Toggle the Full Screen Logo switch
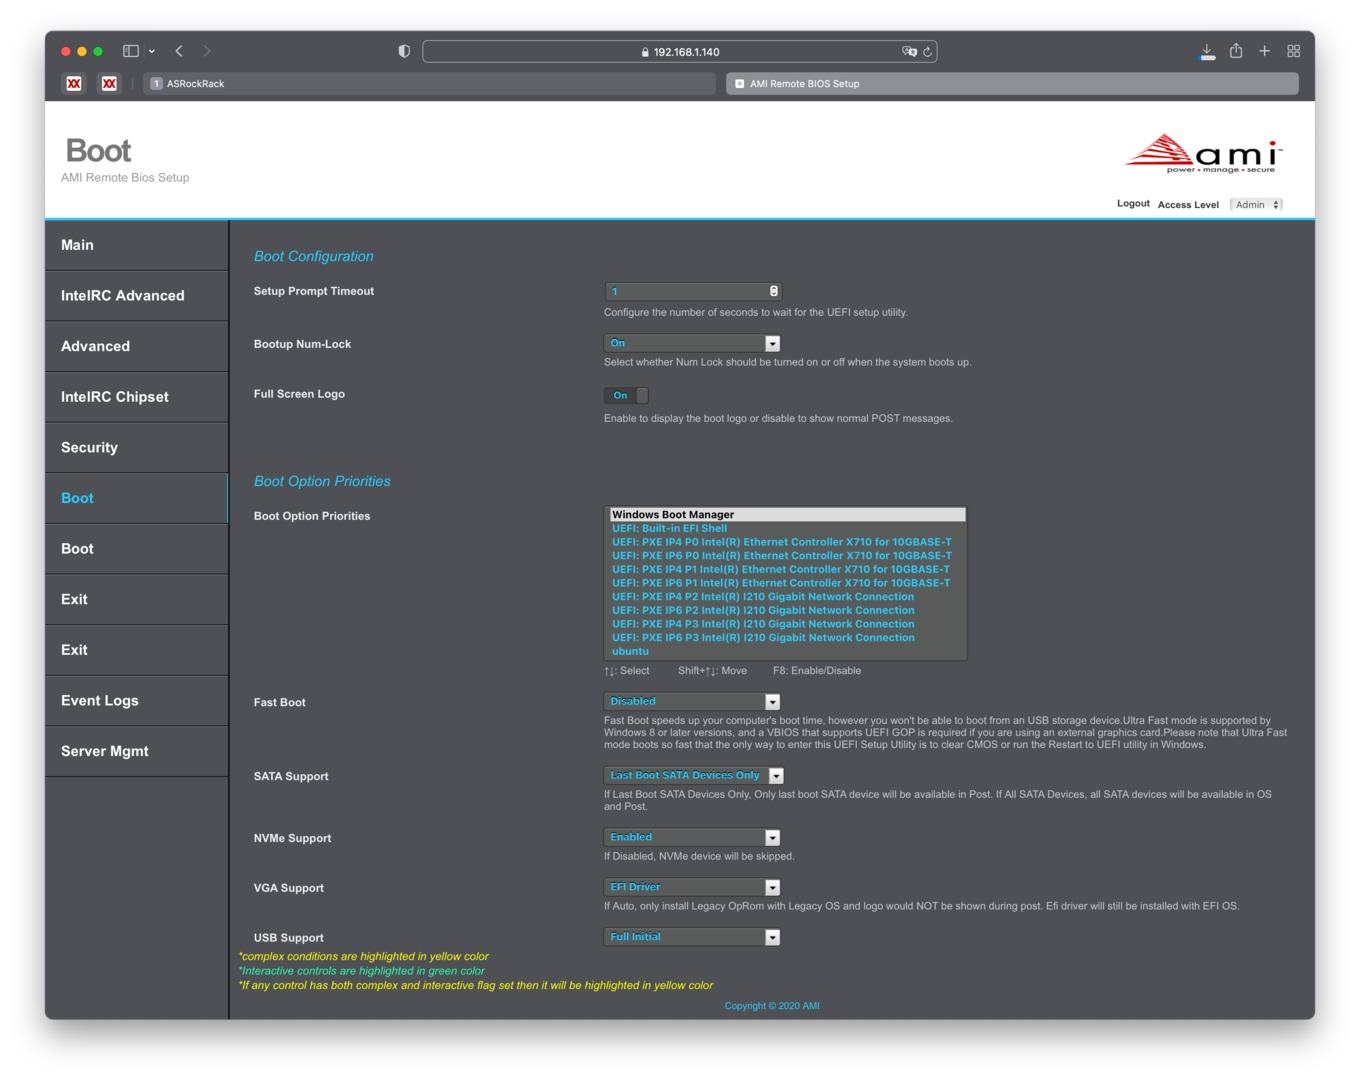The width and height of the screenshot is (1360, 1079). coord(626,396)
